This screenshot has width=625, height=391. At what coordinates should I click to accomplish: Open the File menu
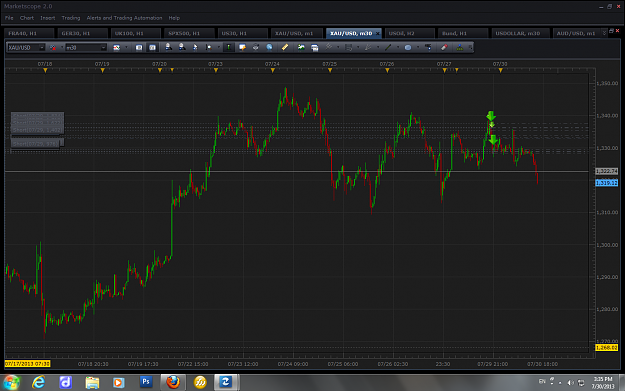[9, 18]
